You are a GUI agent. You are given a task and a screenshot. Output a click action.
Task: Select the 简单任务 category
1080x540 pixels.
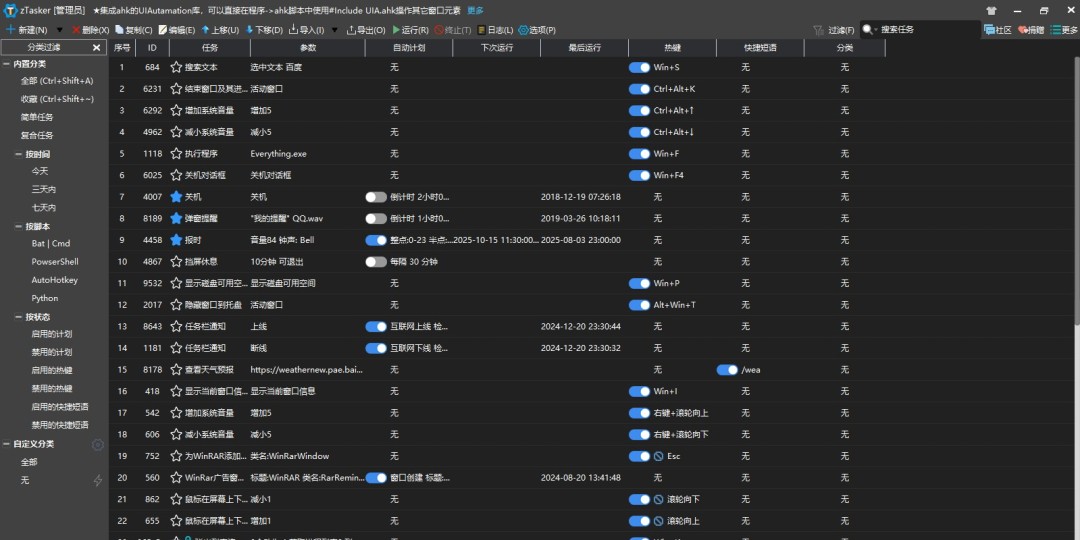(x=37, y=118)
